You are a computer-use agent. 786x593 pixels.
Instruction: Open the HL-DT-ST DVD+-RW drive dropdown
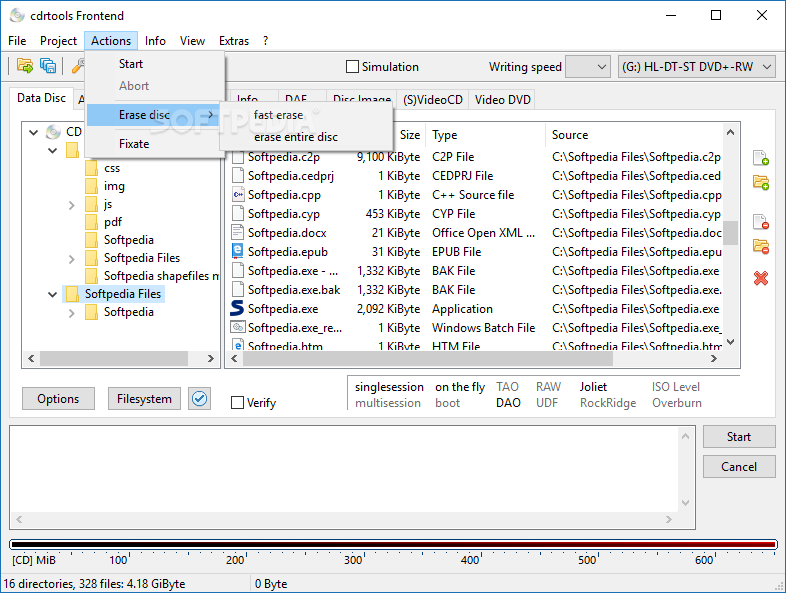click(697, 67)
